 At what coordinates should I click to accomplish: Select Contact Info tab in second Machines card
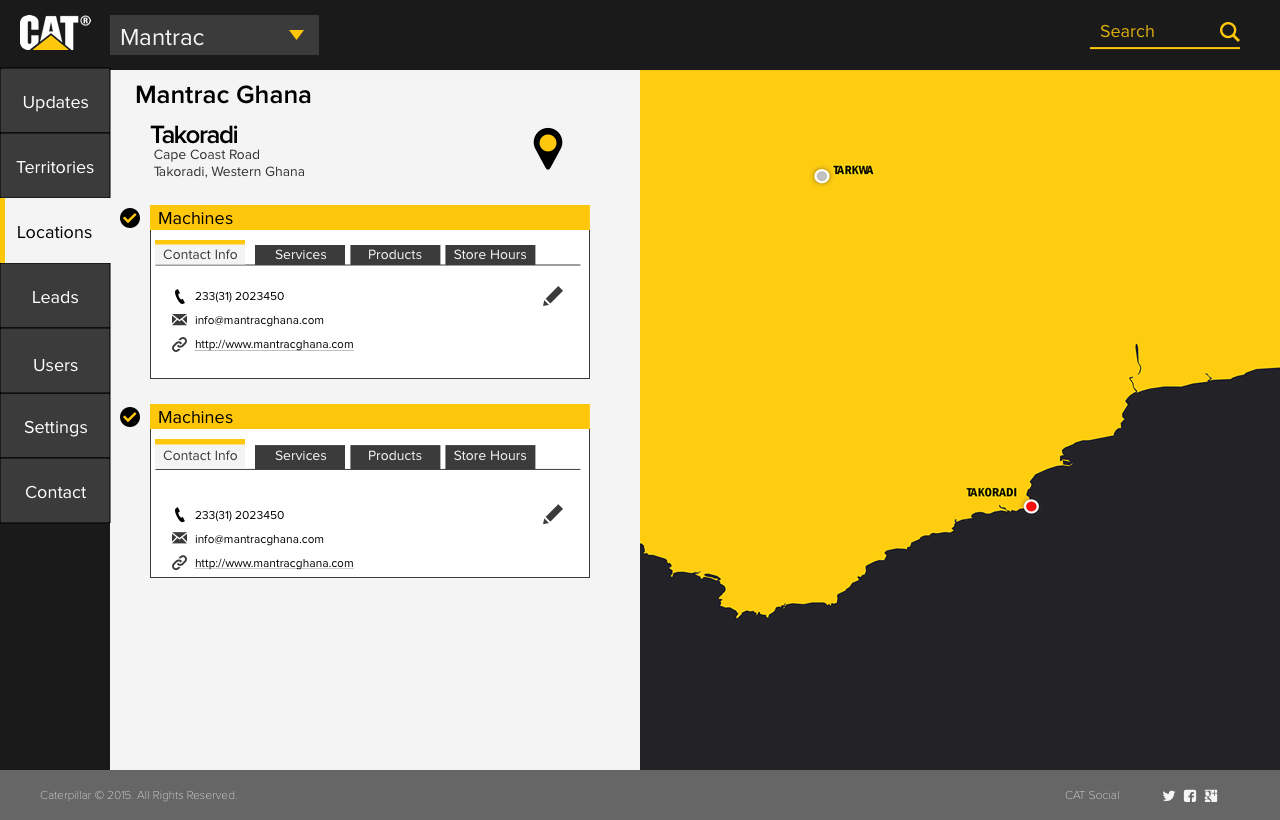tap(200, 455)
